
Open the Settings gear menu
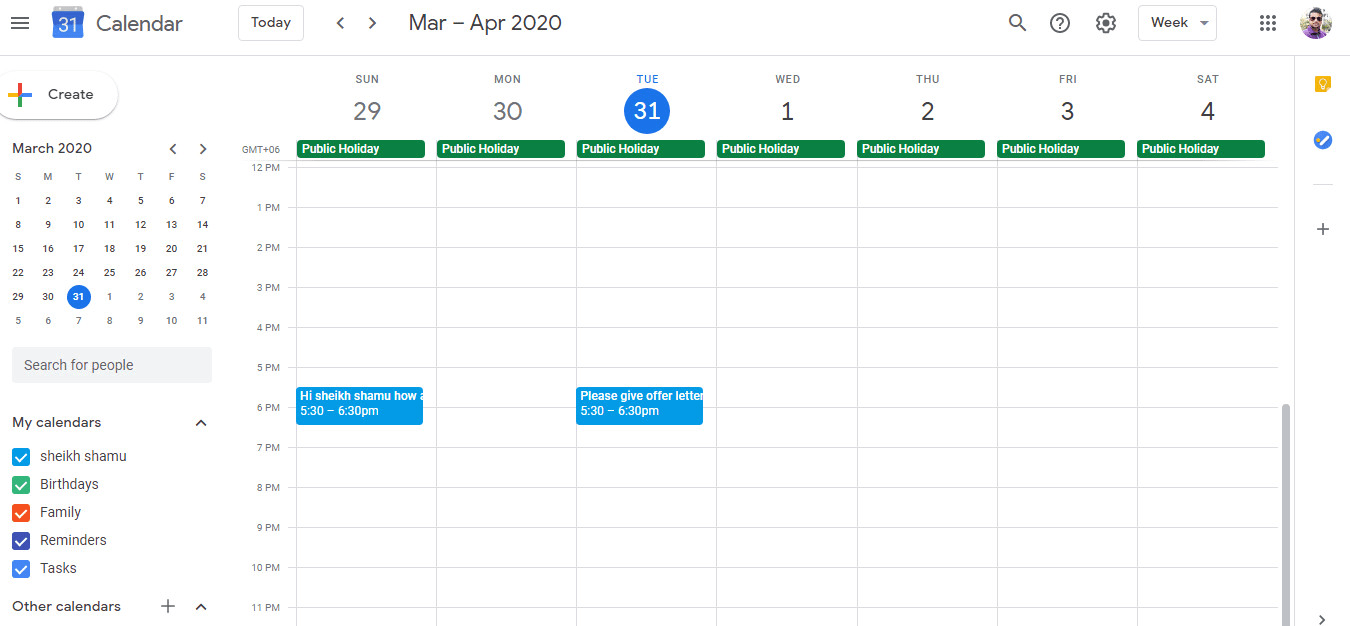[x=1106, y=22]
